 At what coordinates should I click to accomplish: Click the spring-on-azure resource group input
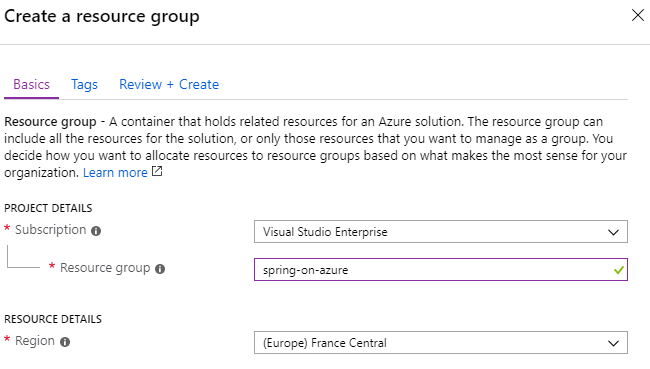click(441, 269)
